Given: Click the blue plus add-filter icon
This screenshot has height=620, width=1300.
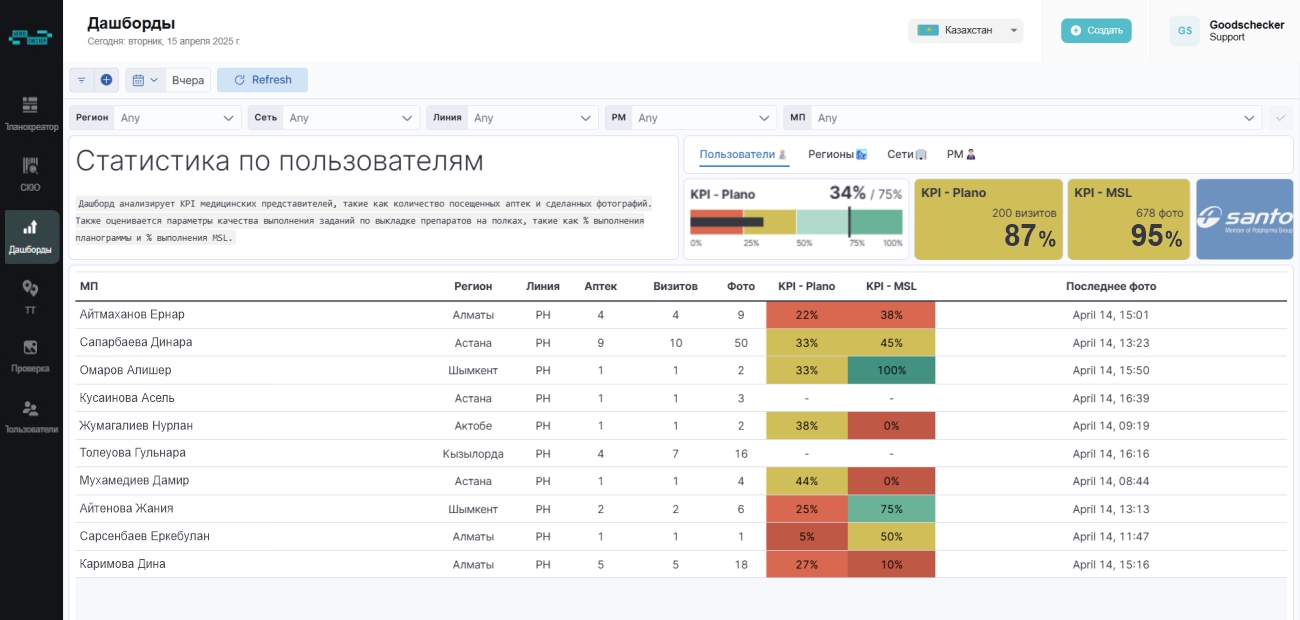Looking at the screenshot, I should coord(106,80).
